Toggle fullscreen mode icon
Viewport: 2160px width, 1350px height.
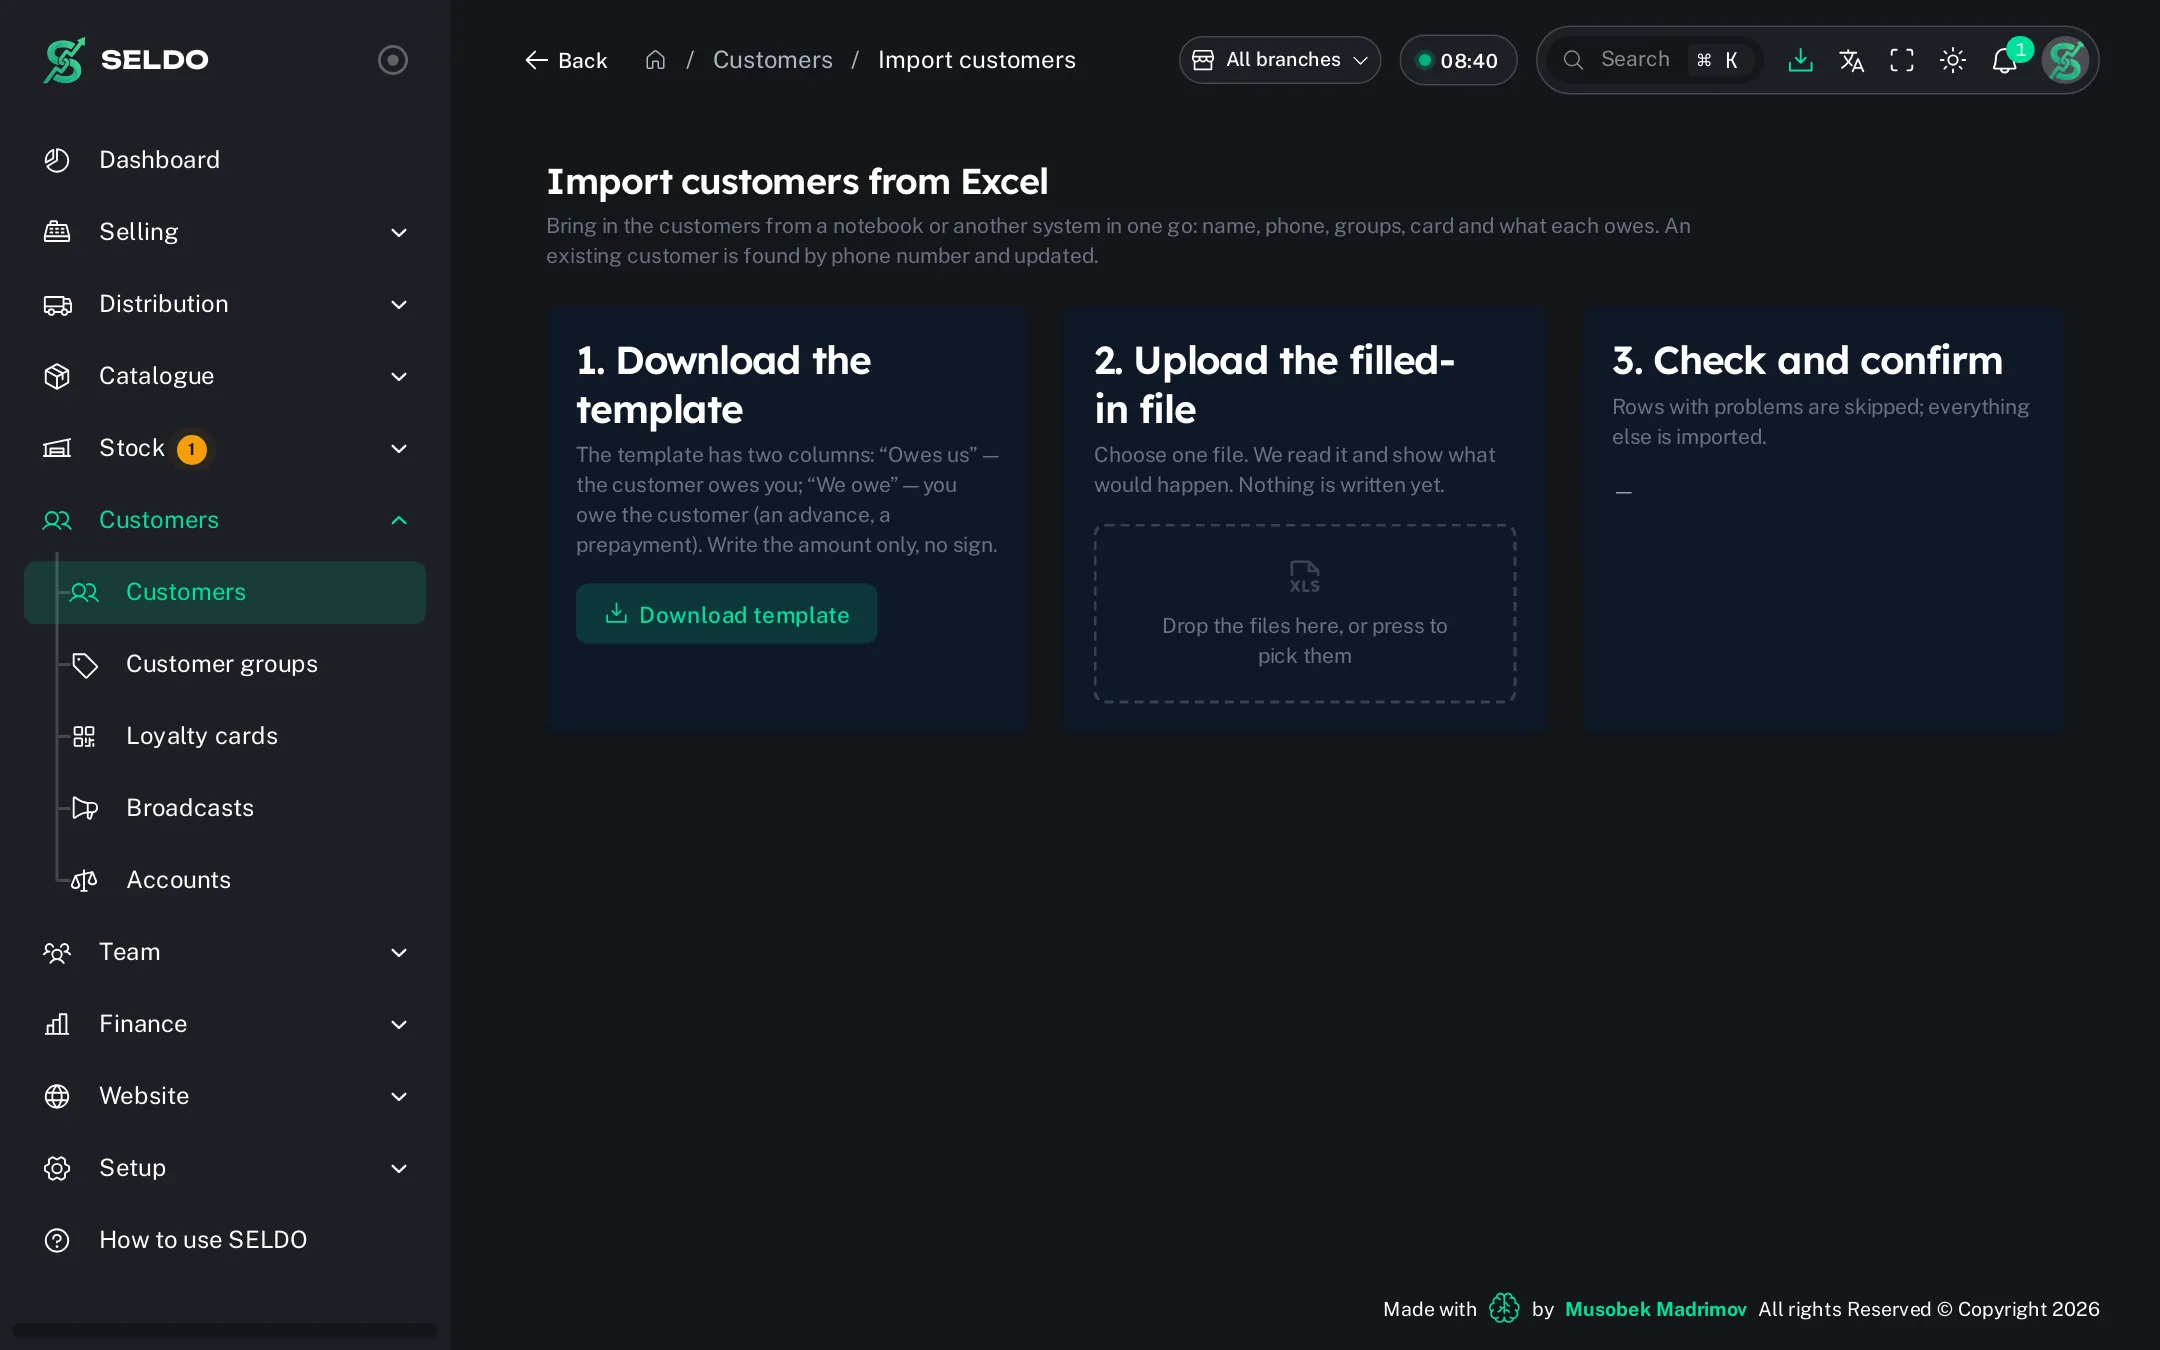[x=1902, y=60]
